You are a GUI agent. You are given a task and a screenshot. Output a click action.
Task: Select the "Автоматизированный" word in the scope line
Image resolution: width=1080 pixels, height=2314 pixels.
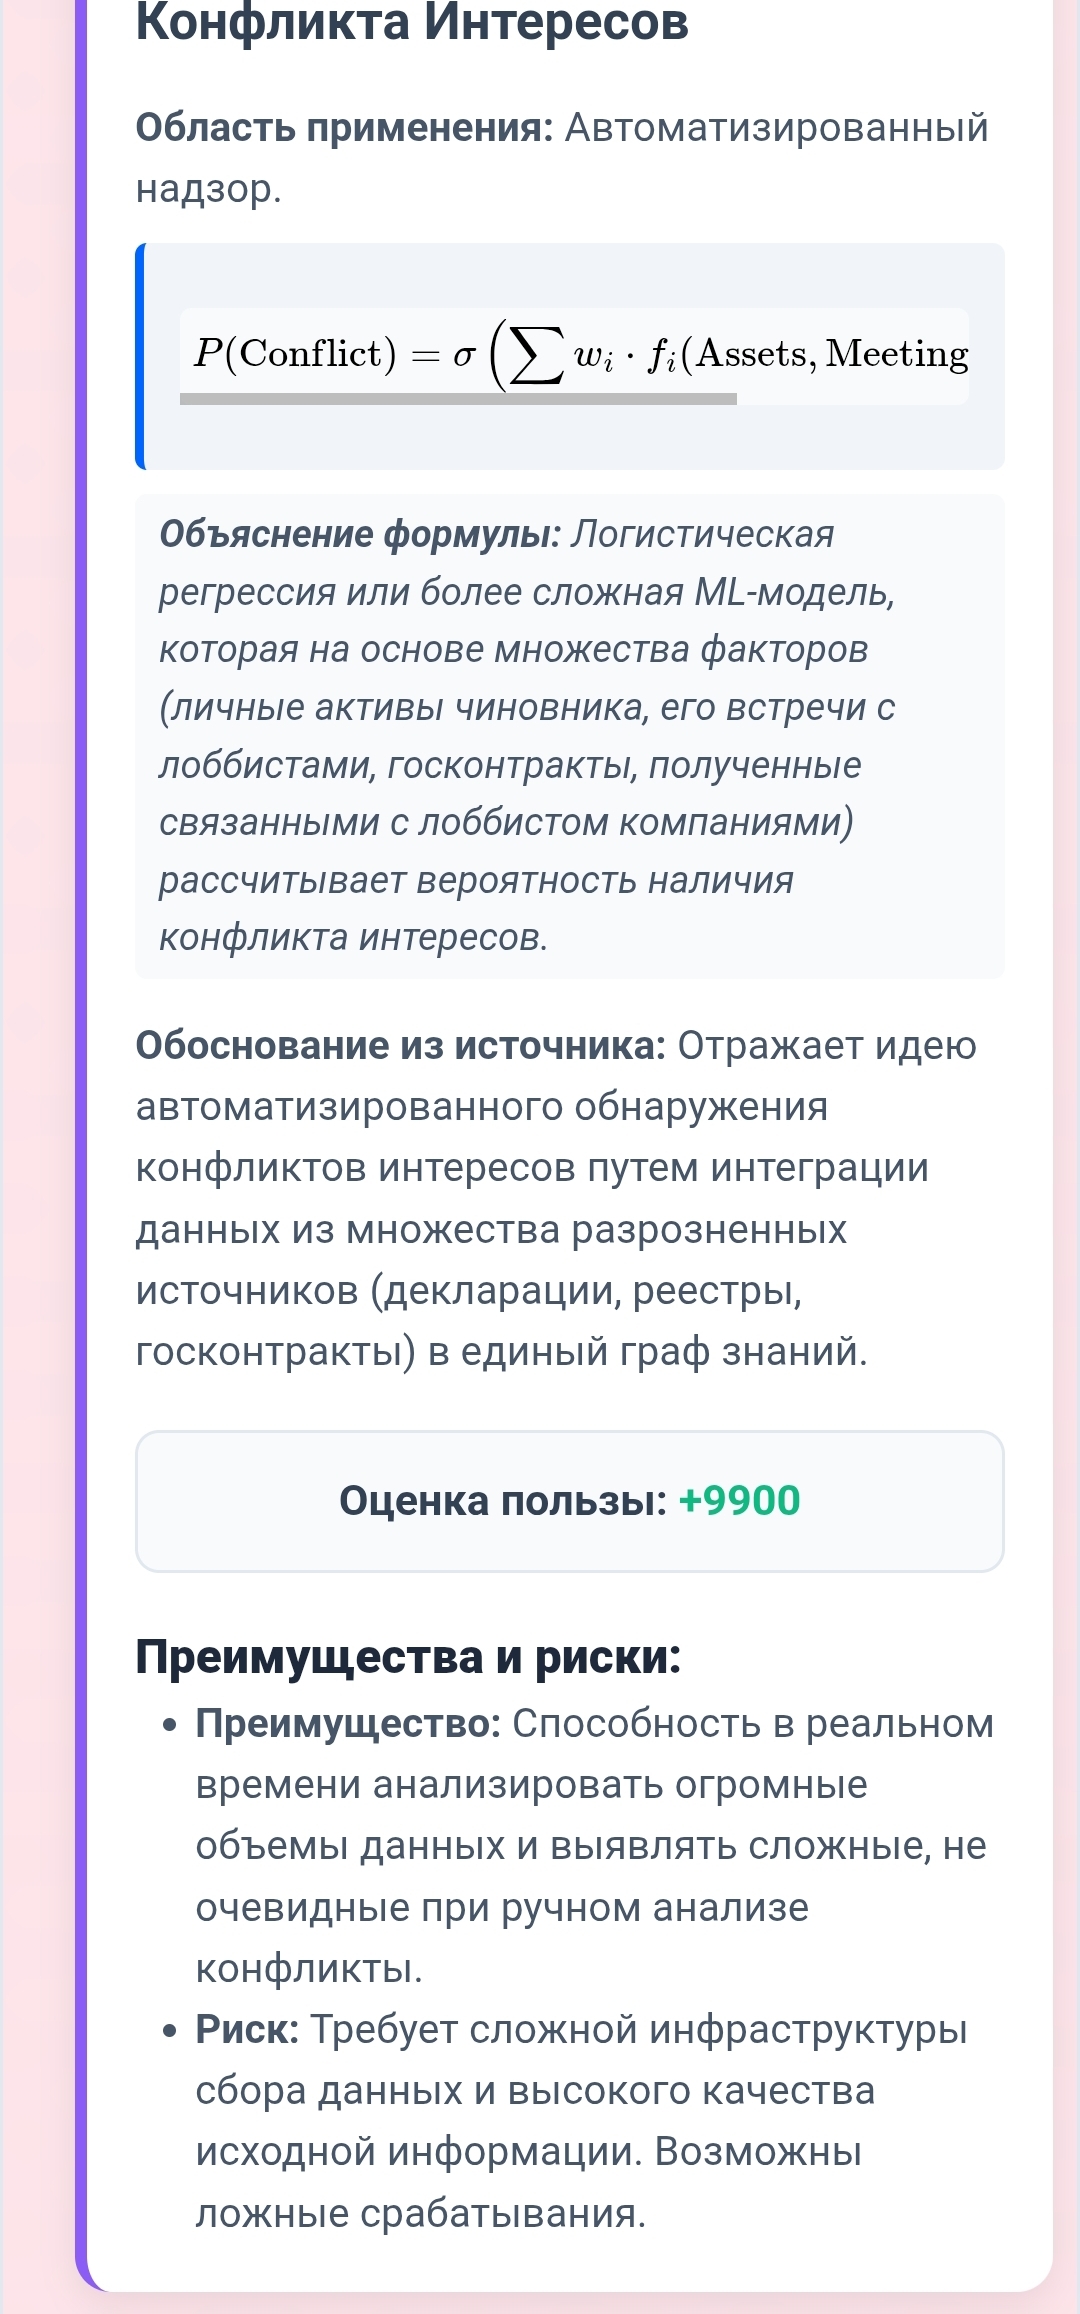(x=776, y=128)
